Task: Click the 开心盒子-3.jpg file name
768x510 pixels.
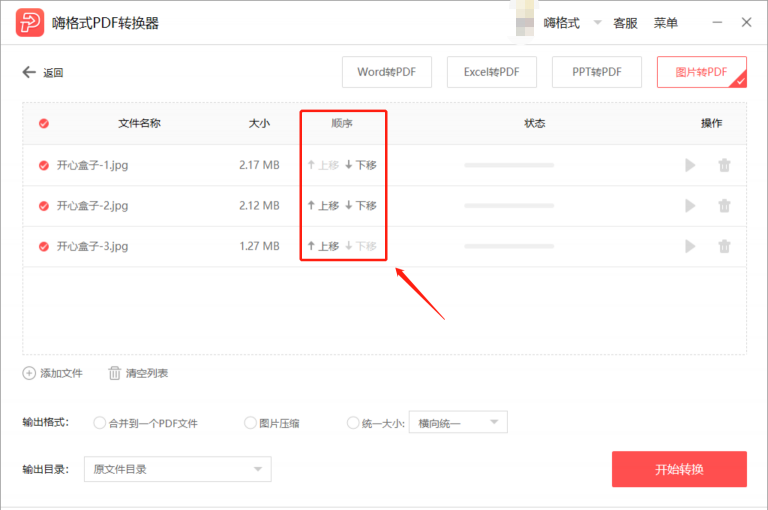Action: (93, 246)
